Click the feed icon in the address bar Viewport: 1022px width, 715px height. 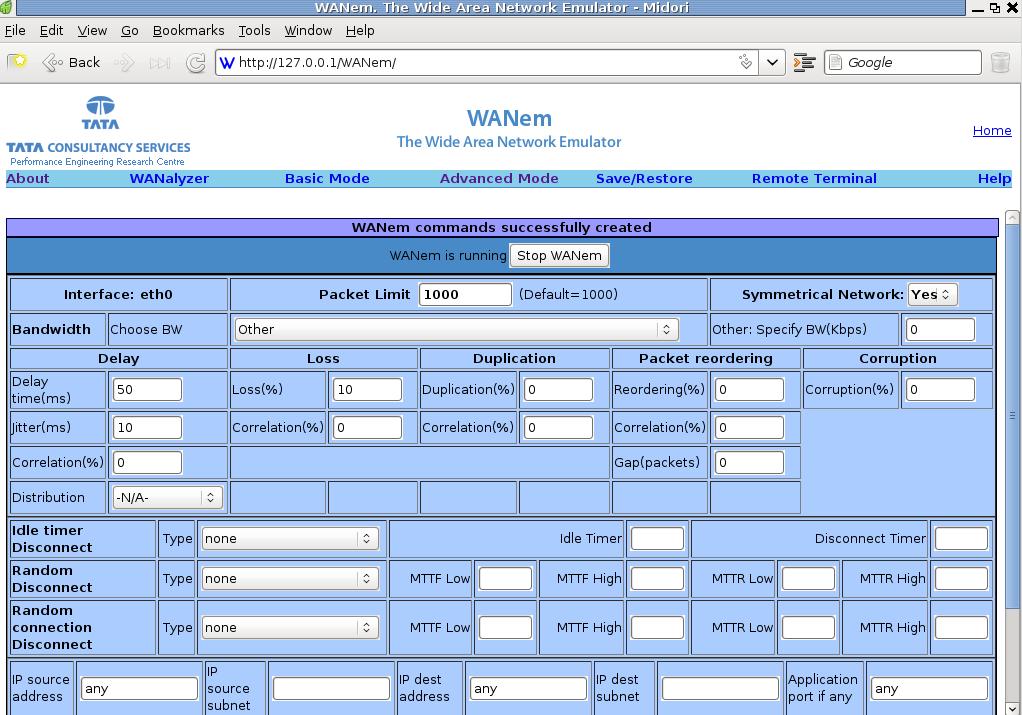745,62
